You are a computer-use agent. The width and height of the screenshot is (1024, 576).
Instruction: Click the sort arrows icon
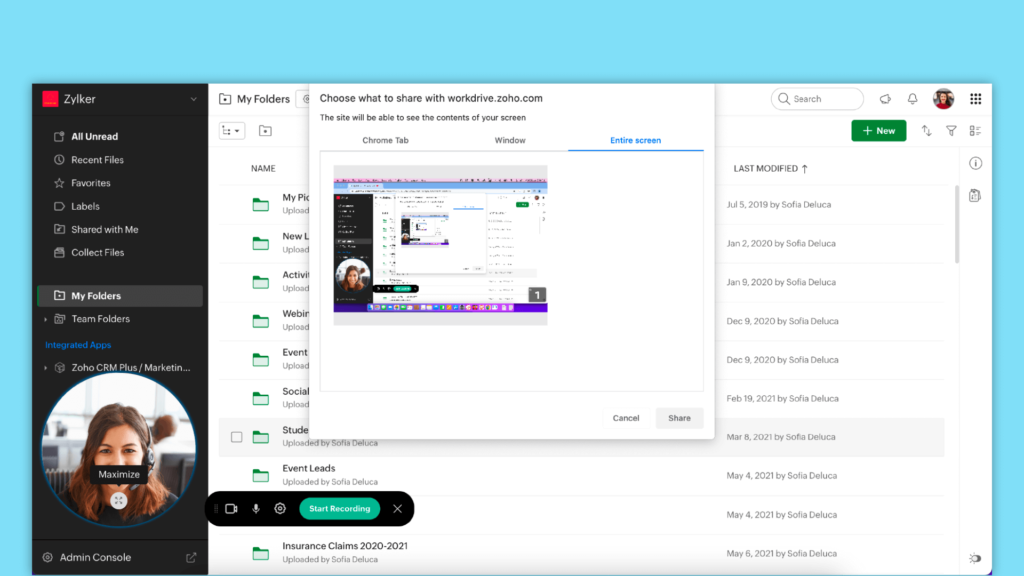tap(926, 131)
